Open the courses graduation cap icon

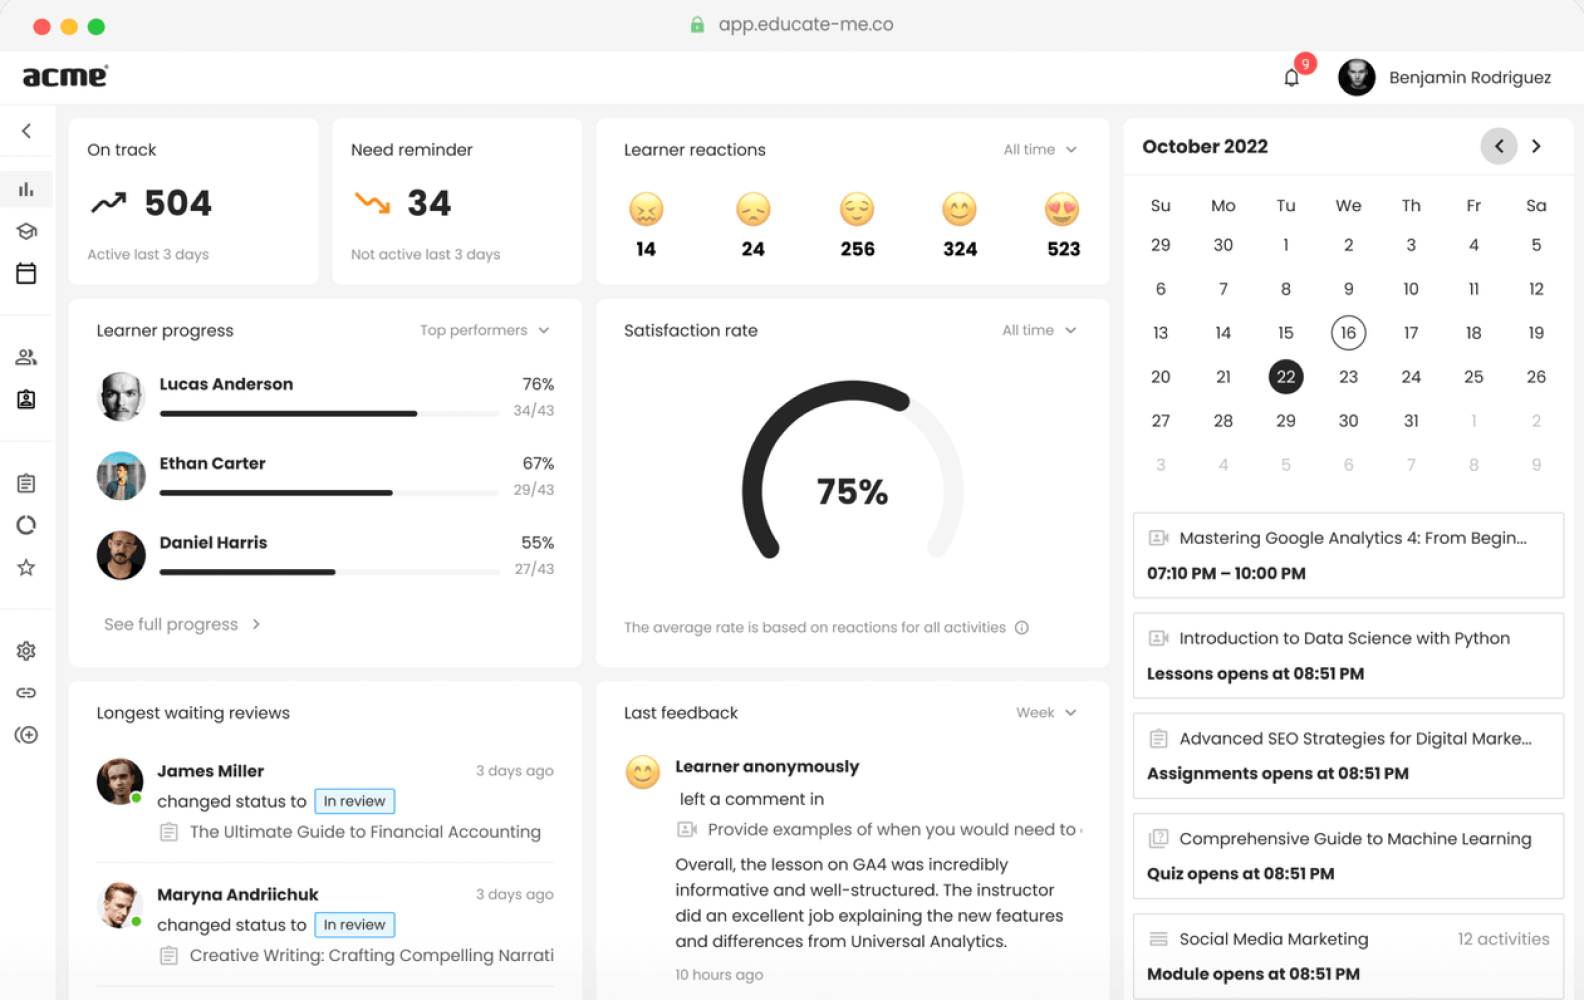[x=27, y=231]
